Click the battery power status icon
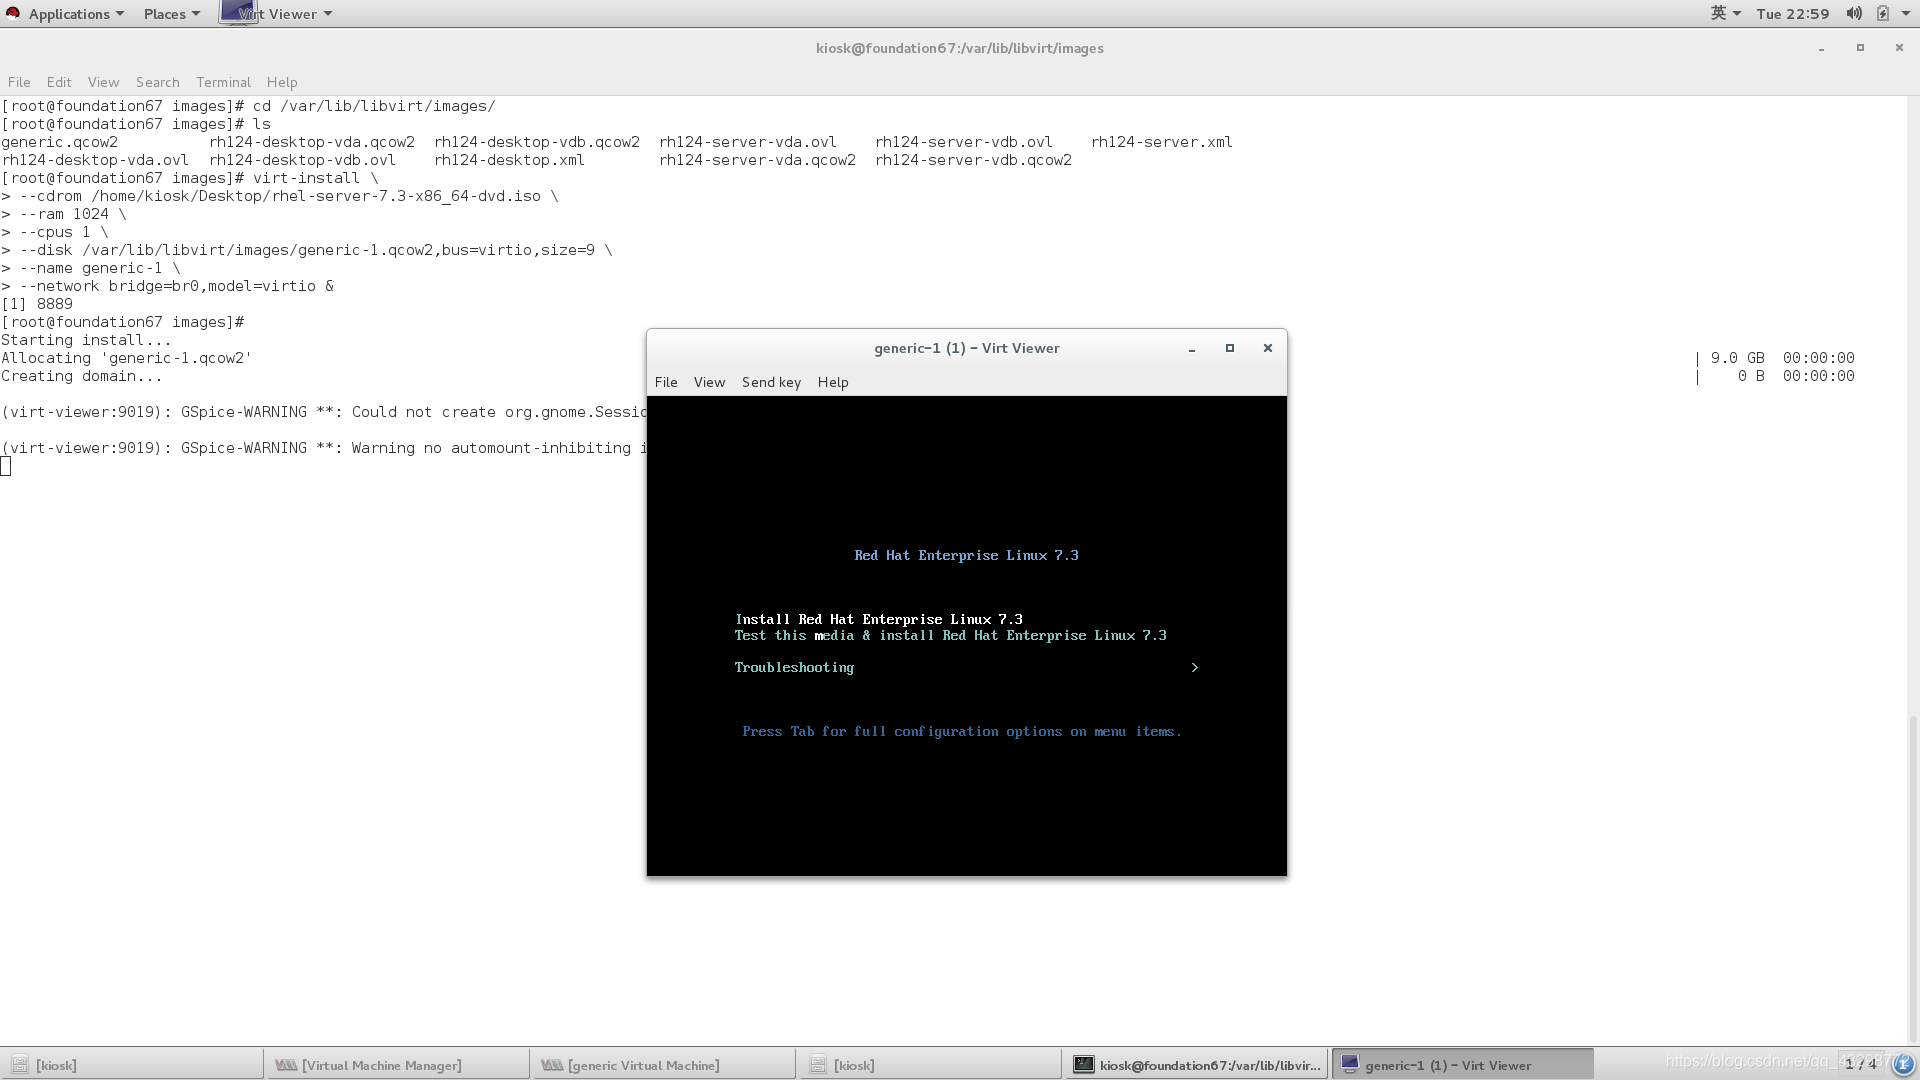This screenshot has width=1920, height=1080. click(x=1882, y=13)
